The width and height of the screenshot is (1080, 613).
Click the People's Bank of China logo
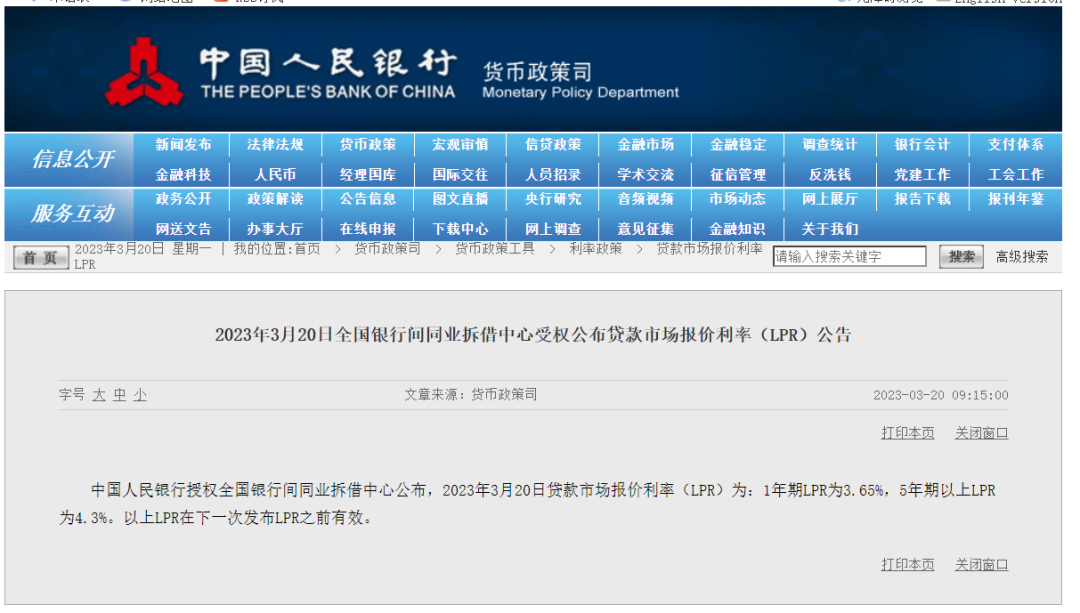145,70
